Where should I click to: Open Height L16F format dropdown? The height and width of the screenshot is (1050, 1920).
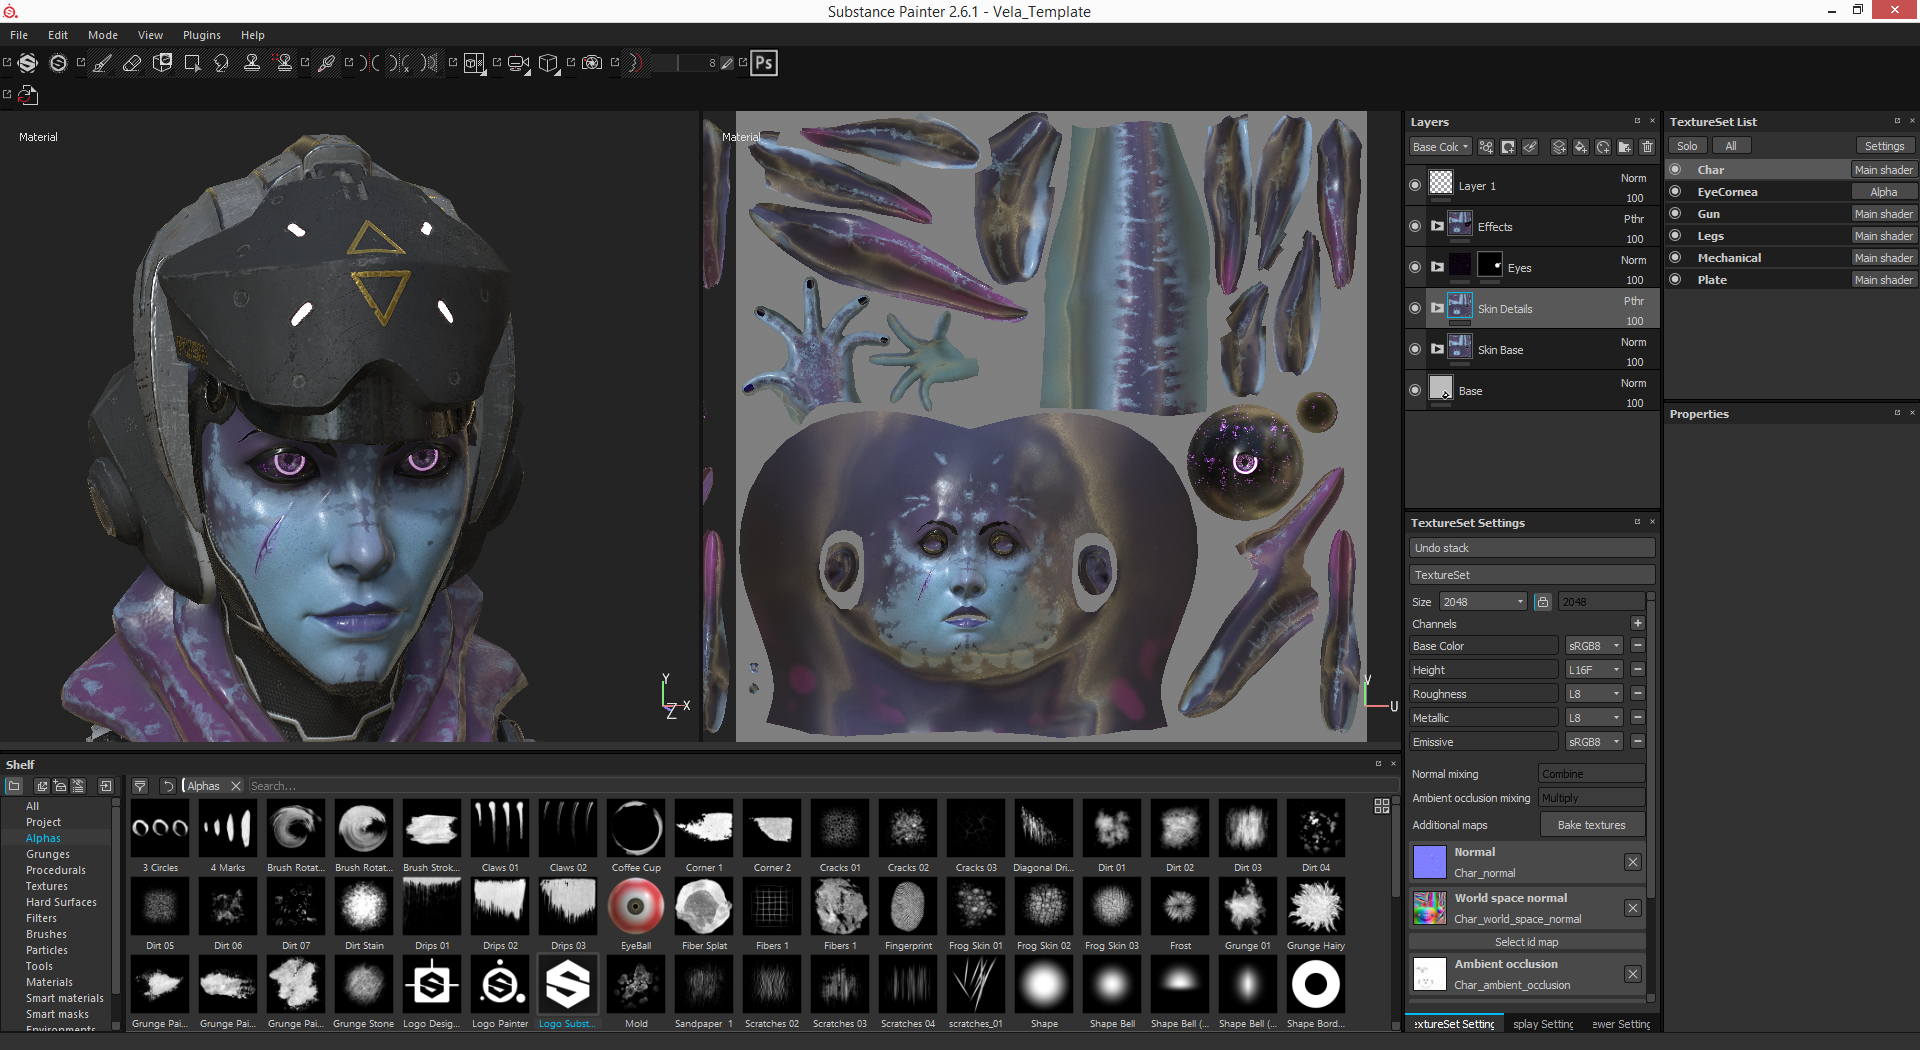click(x=1594, y=670)
